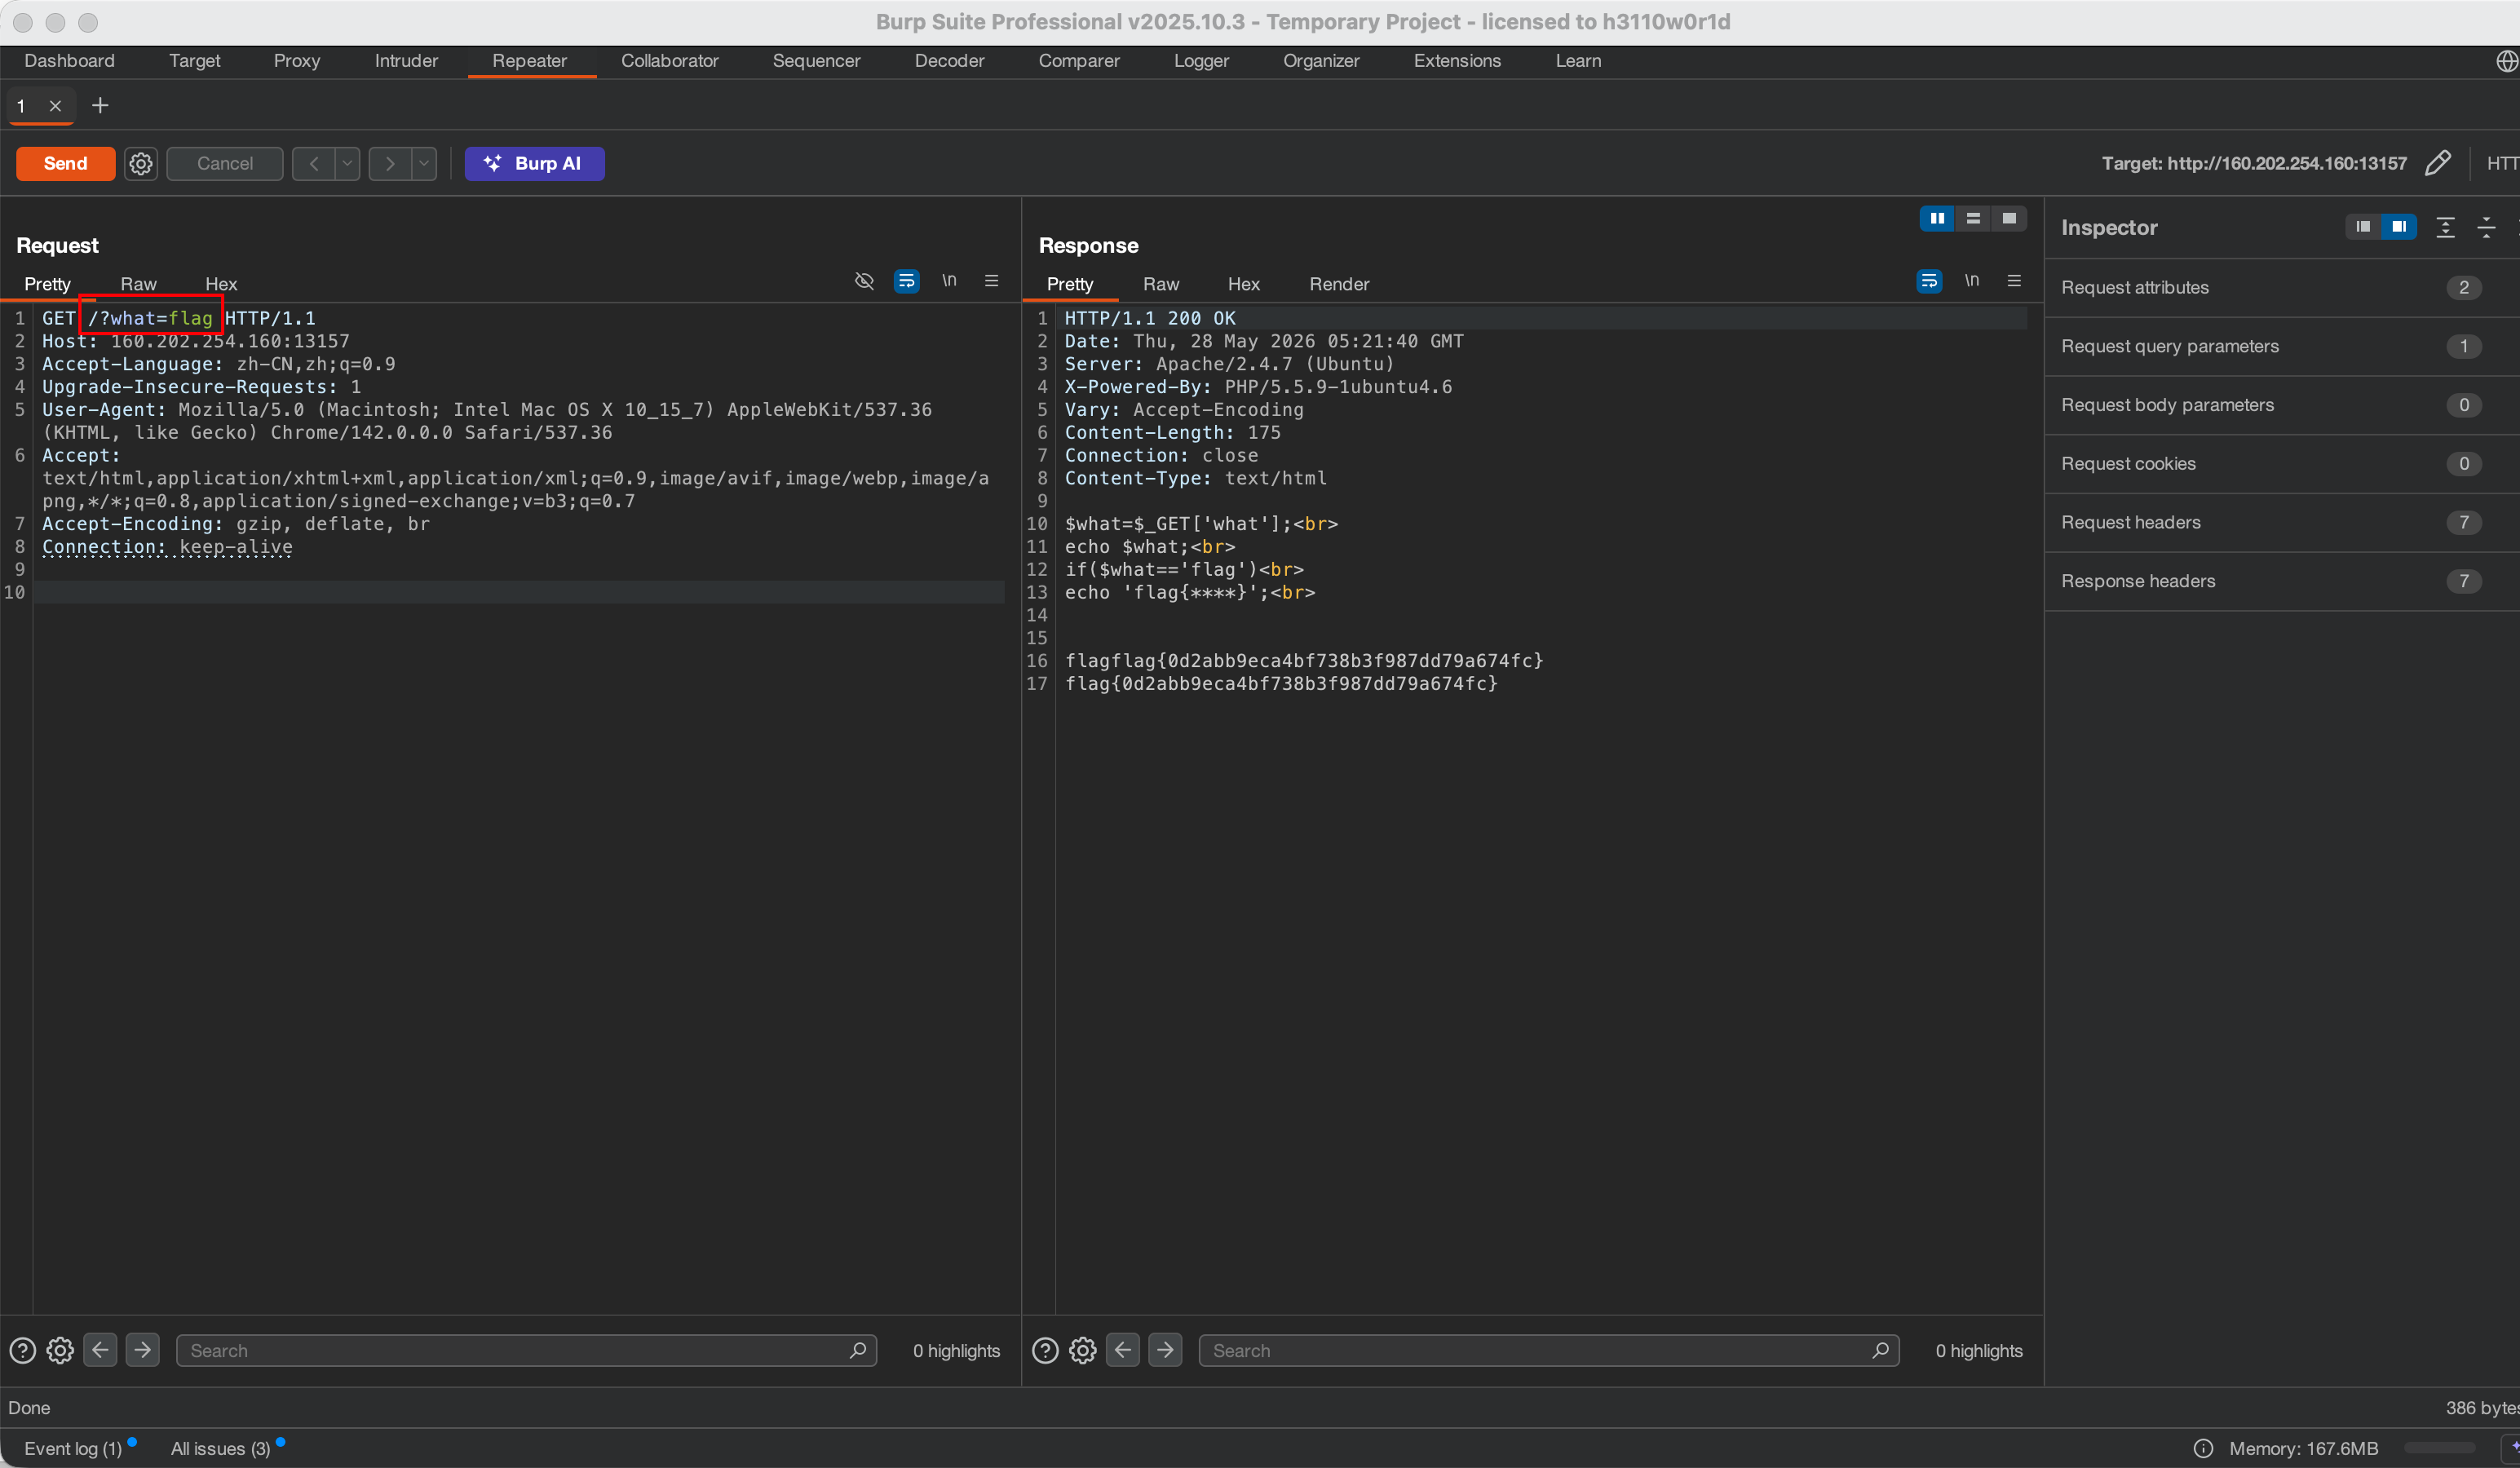Toggle non-printable characters in Response viewer
The height and width of the screenshot is (1468, 2520).
pyautogui.click(x=1972, y=281)
